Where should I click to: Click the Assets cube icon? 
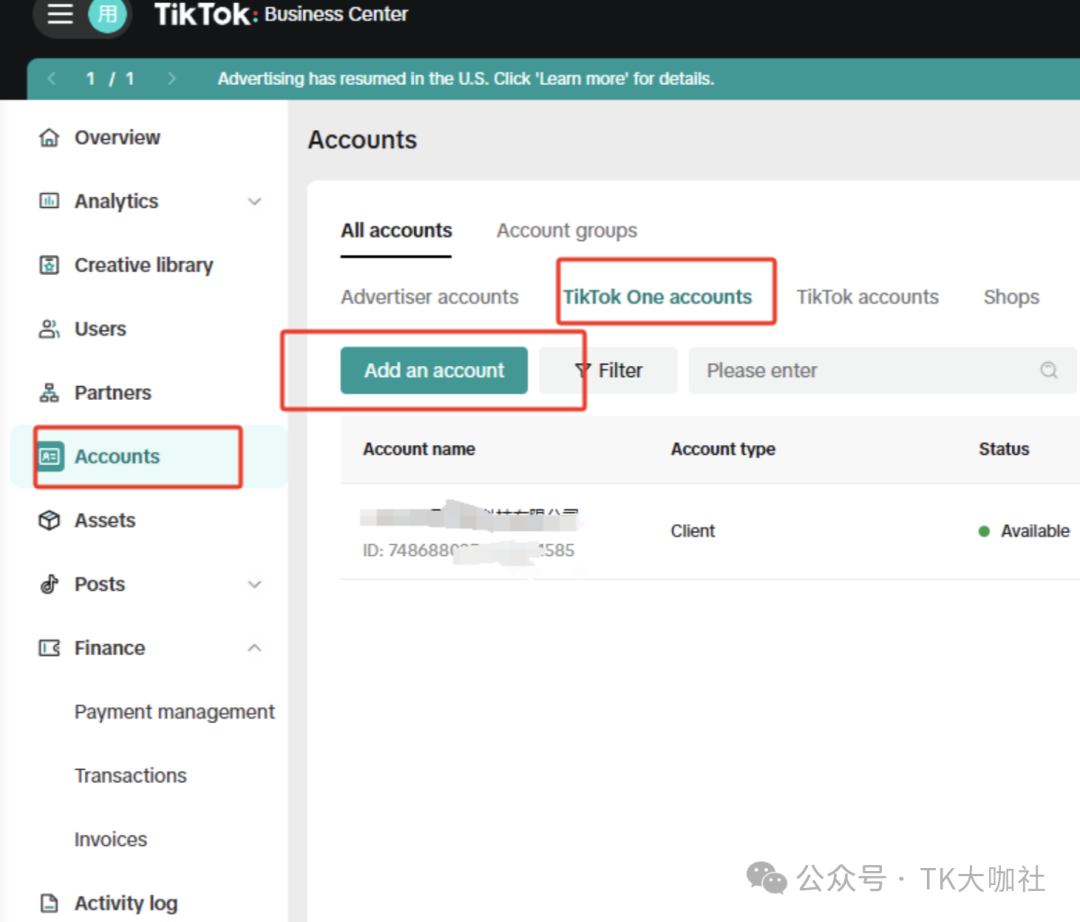point(48,520)
